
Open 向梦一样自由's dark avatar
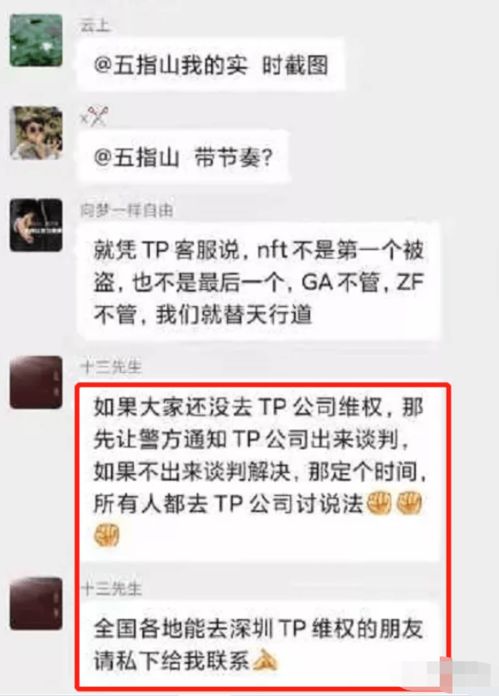pyautogui.click(x=36, y=225)
